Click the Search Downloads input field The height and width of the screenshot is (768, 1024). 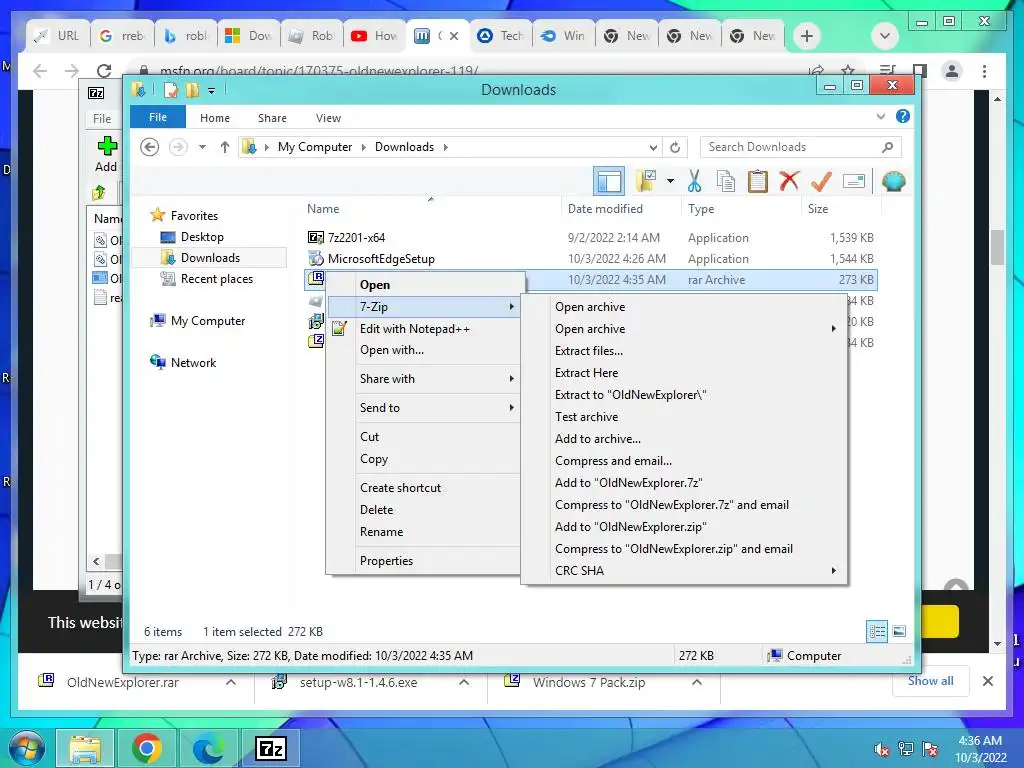791,147
